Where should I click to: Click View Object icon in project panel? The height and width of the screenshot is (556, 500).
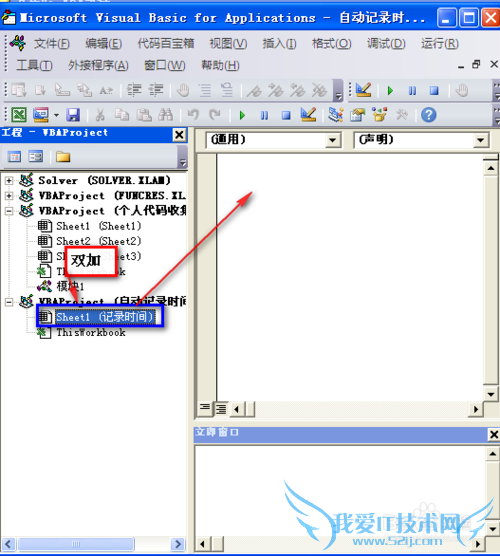pyautogui.click(x=36, y=156)
